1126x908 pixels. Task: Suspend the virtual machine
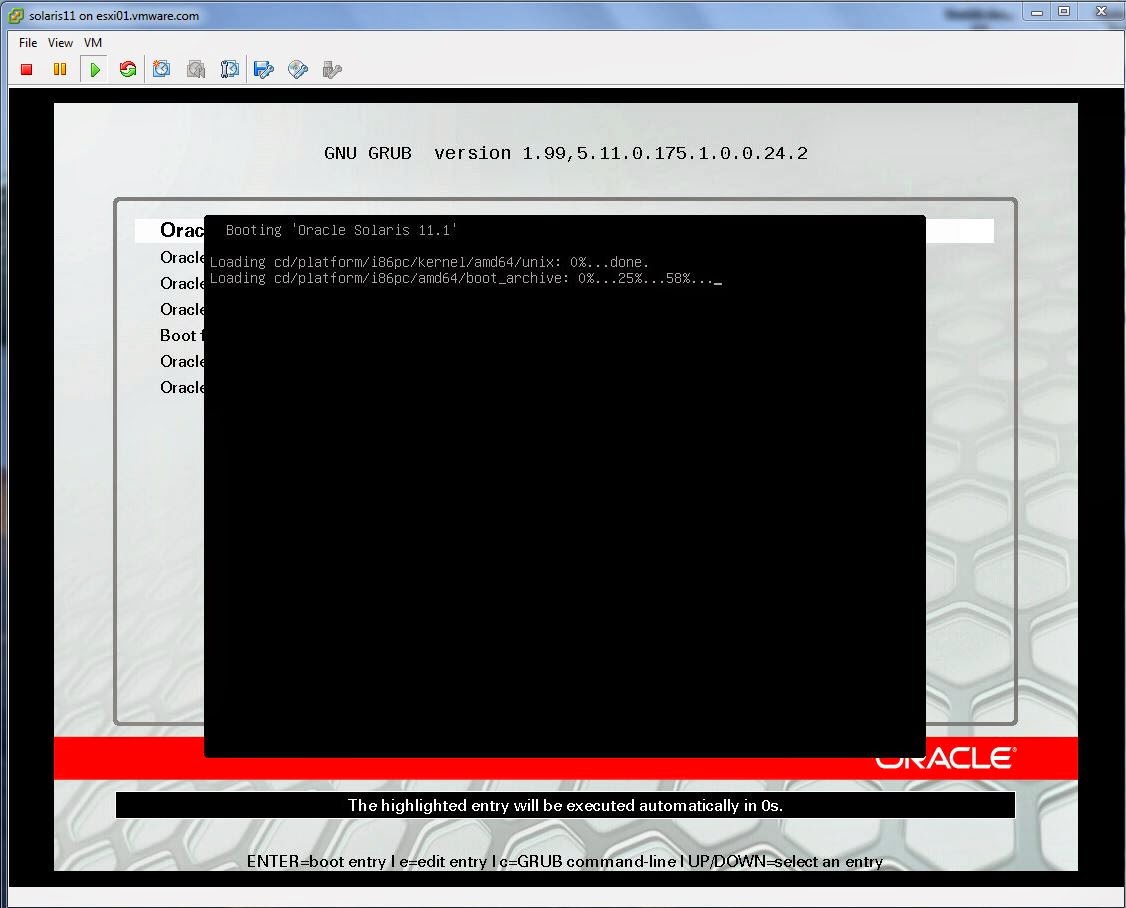[x=60, y=69]
